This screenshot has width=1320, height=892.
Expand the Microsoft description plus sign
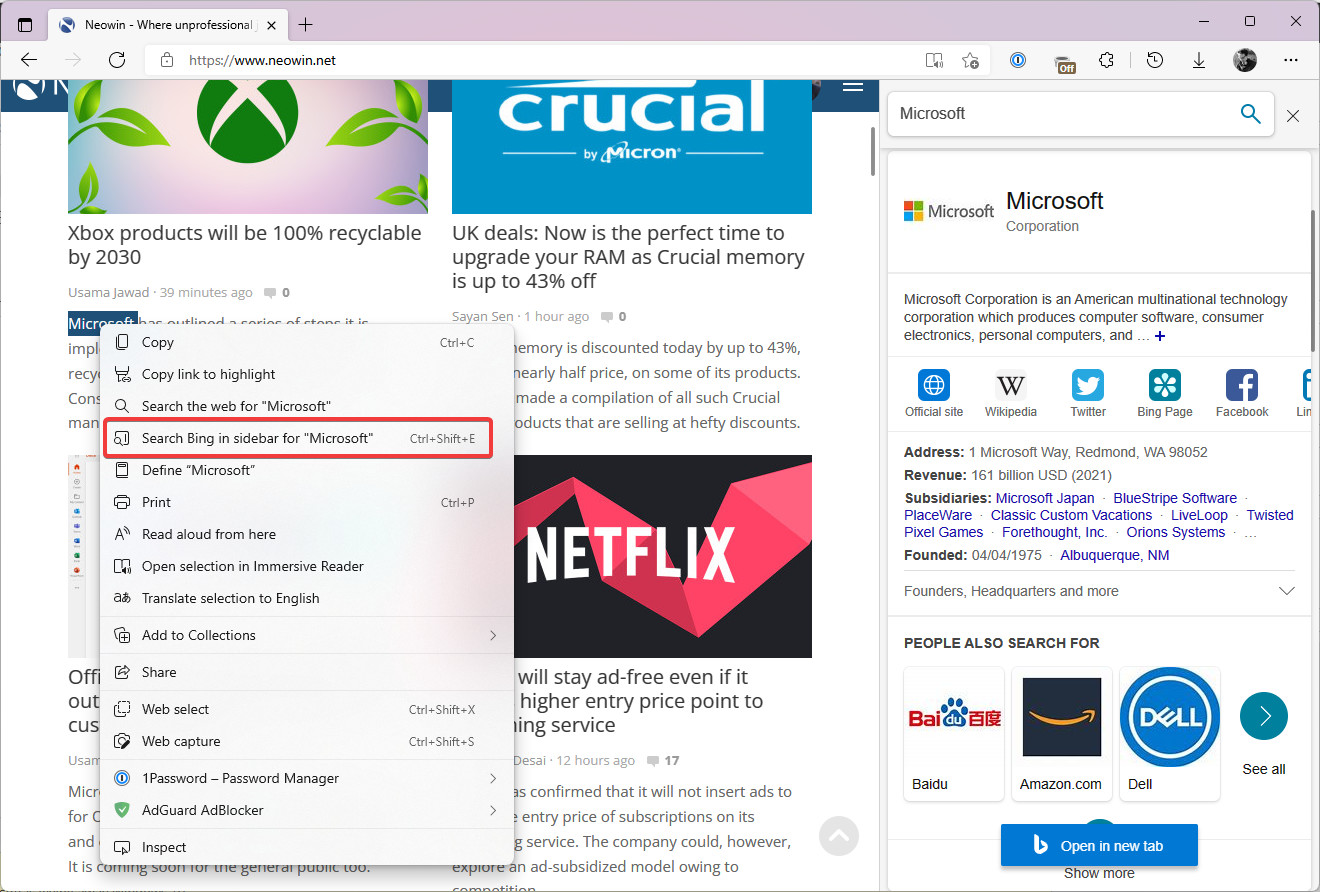point(1160,336)
